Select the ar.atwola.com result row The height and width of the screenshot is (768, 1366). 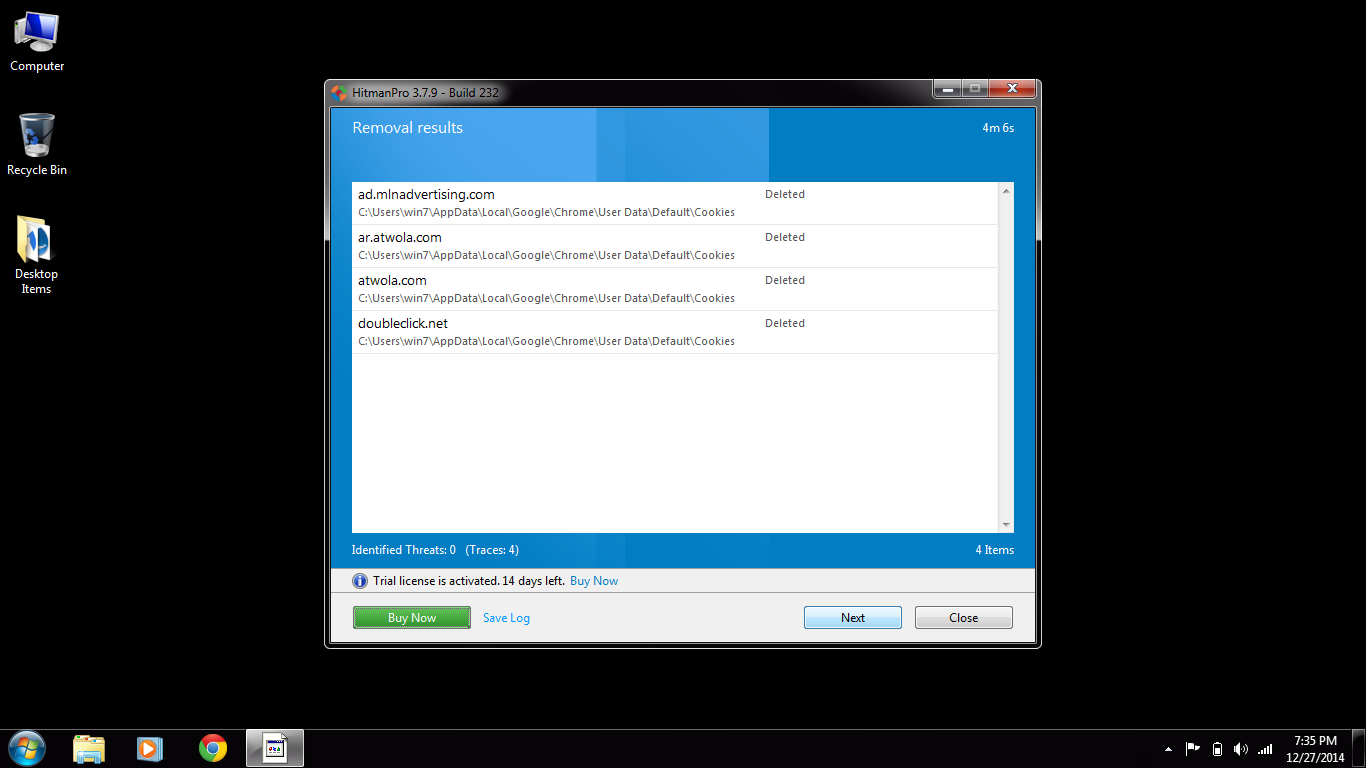pyautogui.click(x=675, y=246)
